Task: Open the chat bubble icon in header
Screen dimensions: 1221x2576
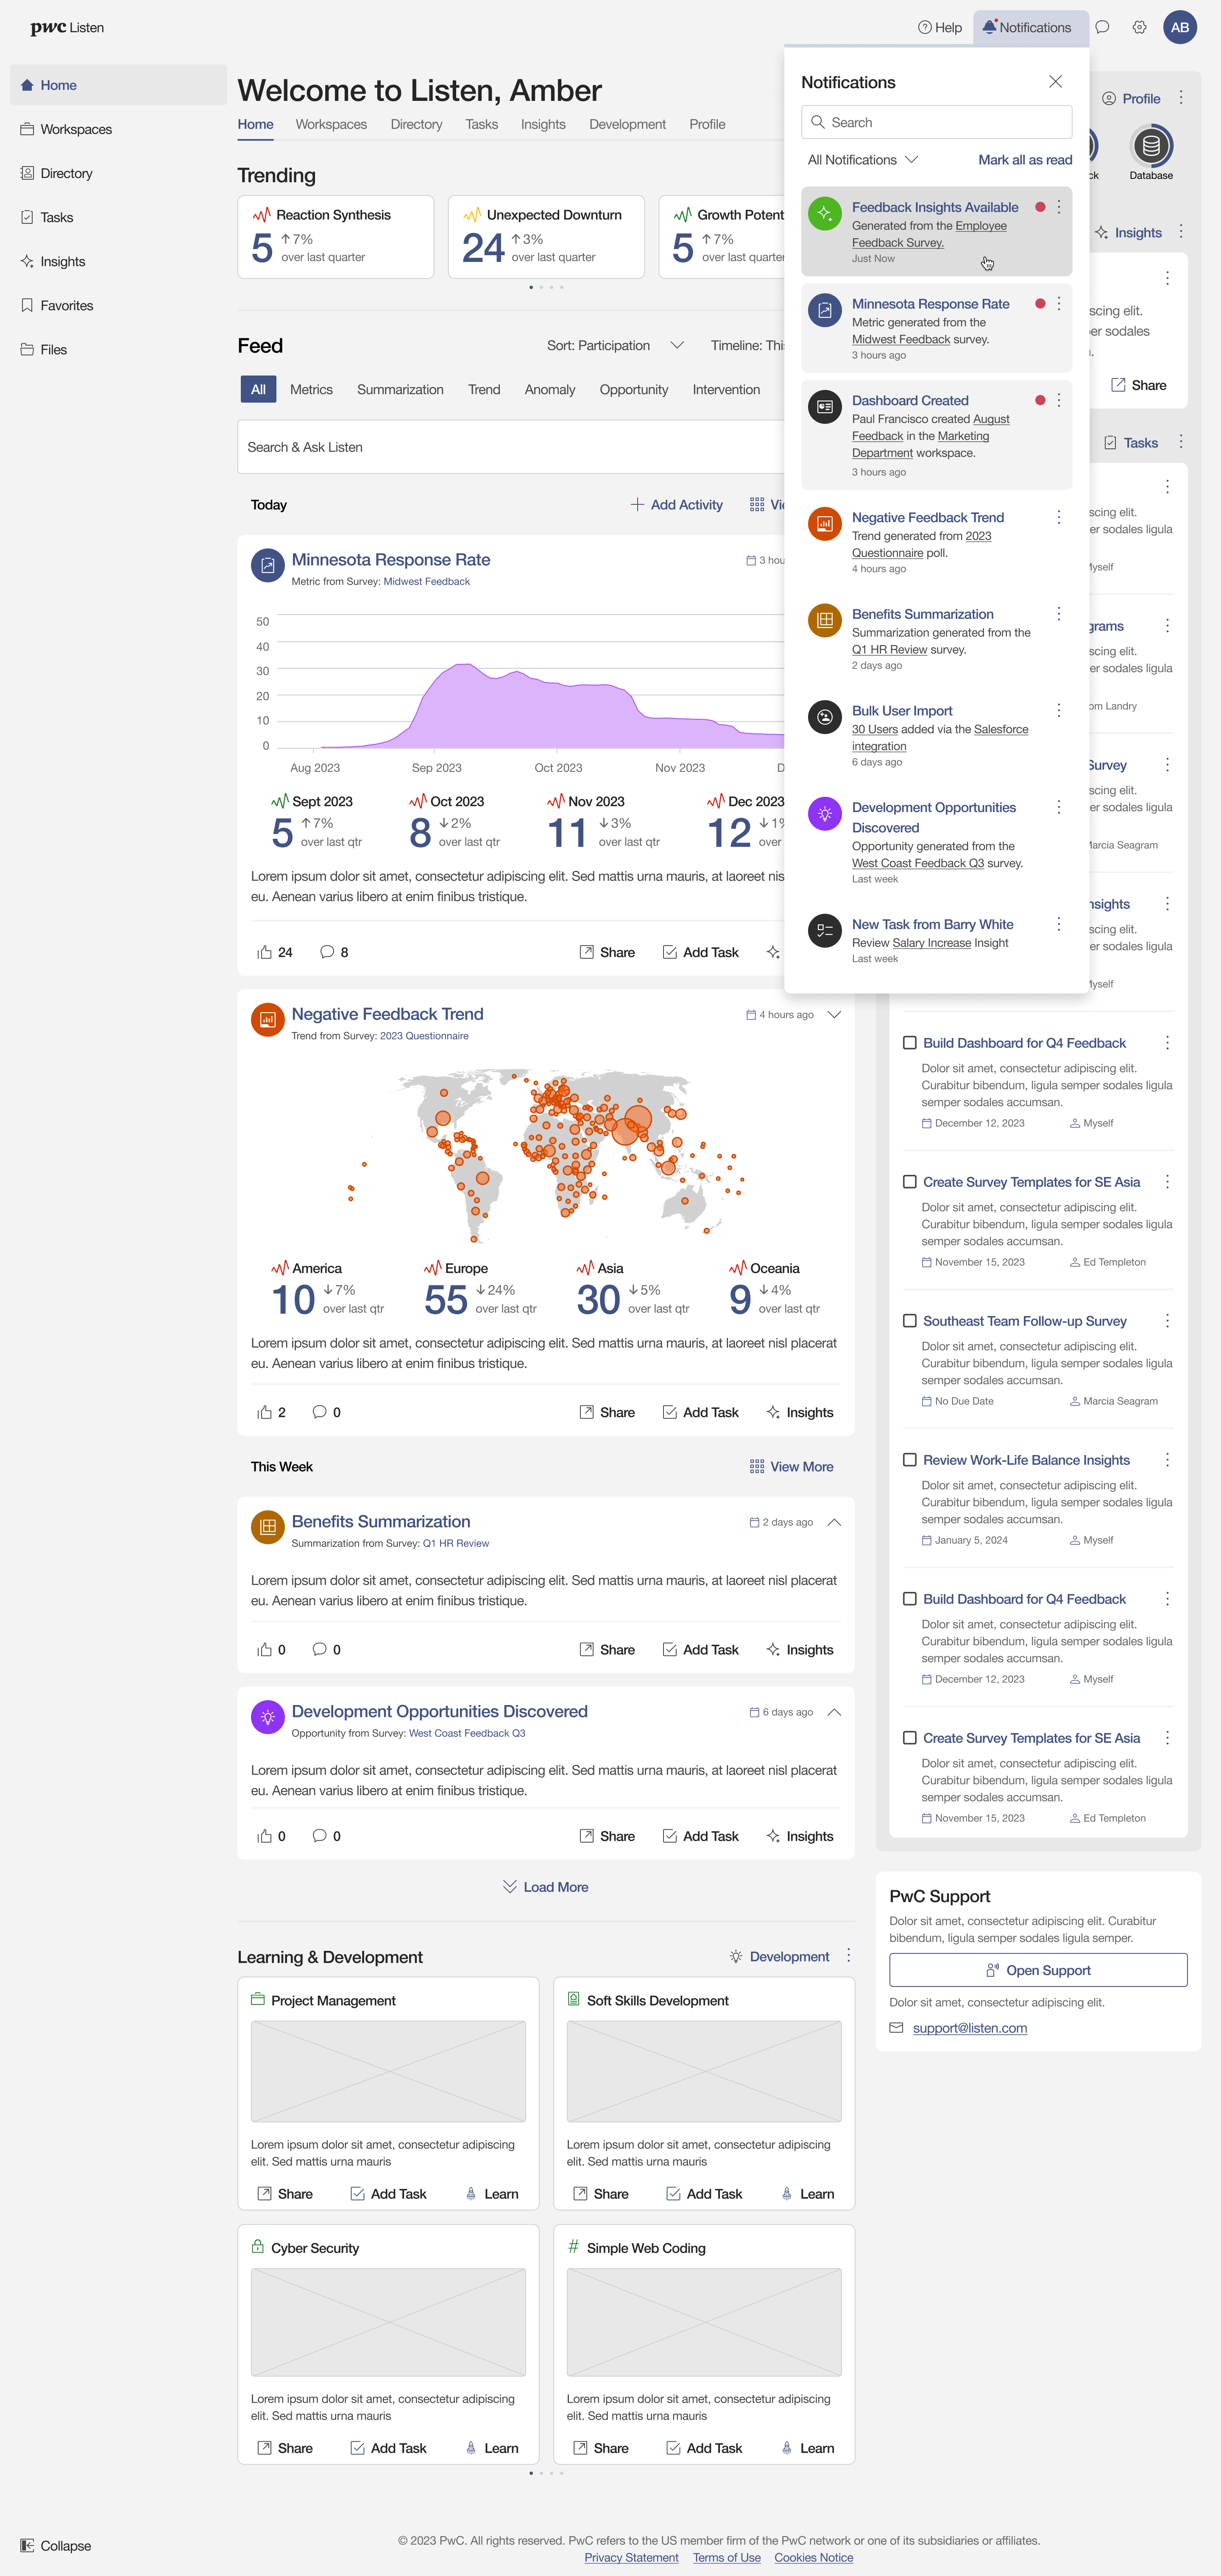Action: tap(1102, 28)
